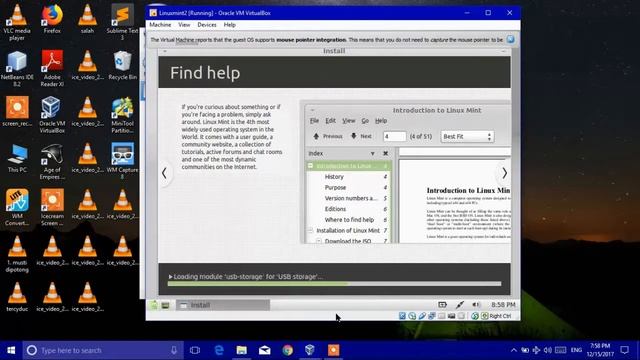The width and height of the screenshot is (640, 360).
Task: Select the Recycle Bin desktop icon
Action: [x=122, y=65]
